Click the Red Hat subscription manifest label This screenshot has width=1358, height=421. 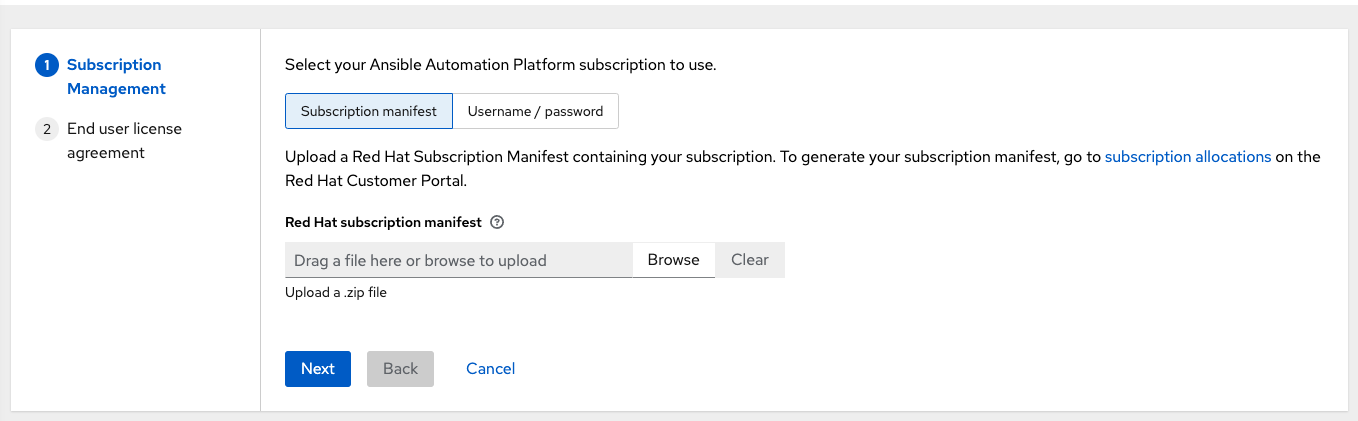(x=383, y=222)
